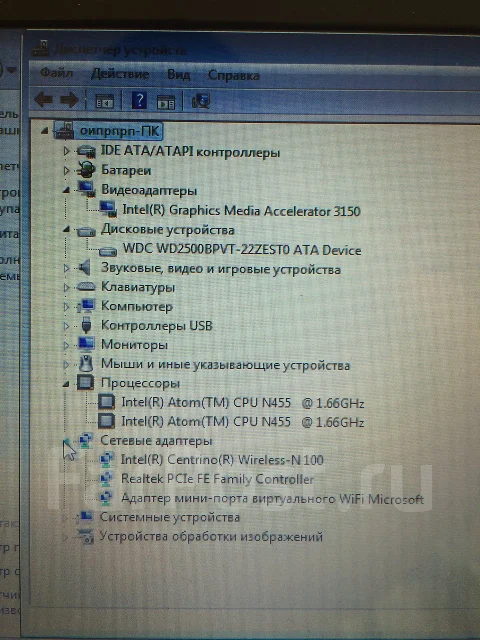The image size is (480, 640).
Task: Select WDC WD2500BPVT-22ZEST0 ATA Device
Action: [242, 249]
